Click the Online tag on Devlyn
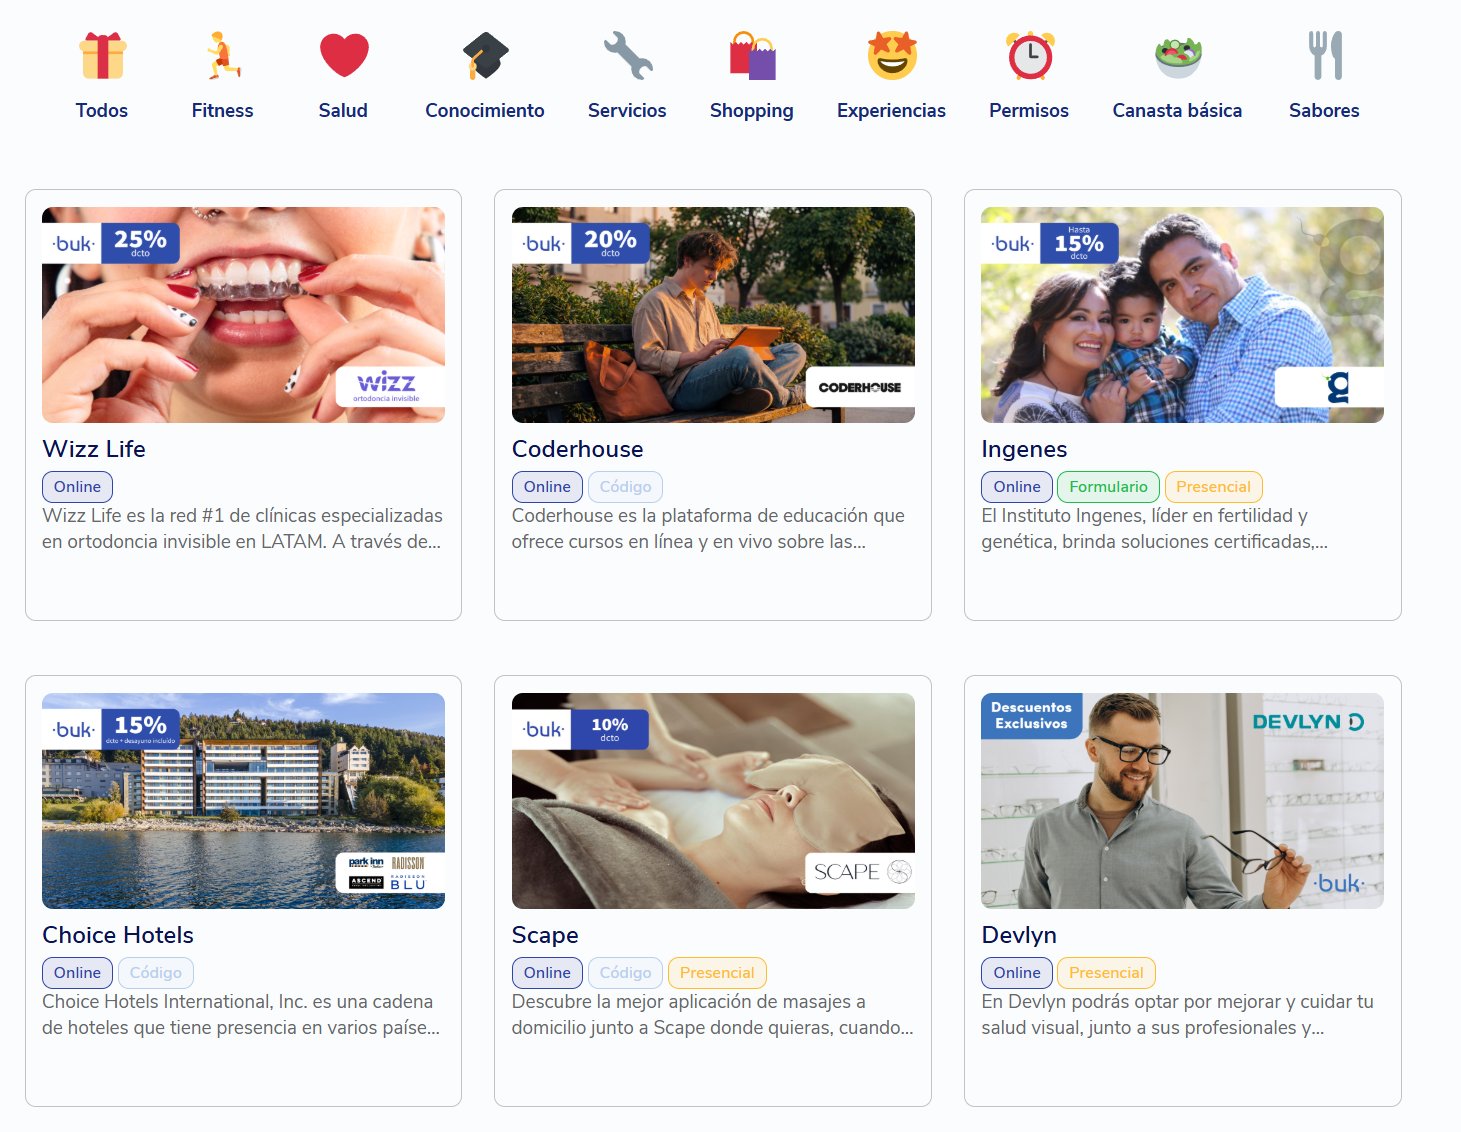This screenshot has height=1132, width=1461. pyautogui.click(x=1017, y=973)
